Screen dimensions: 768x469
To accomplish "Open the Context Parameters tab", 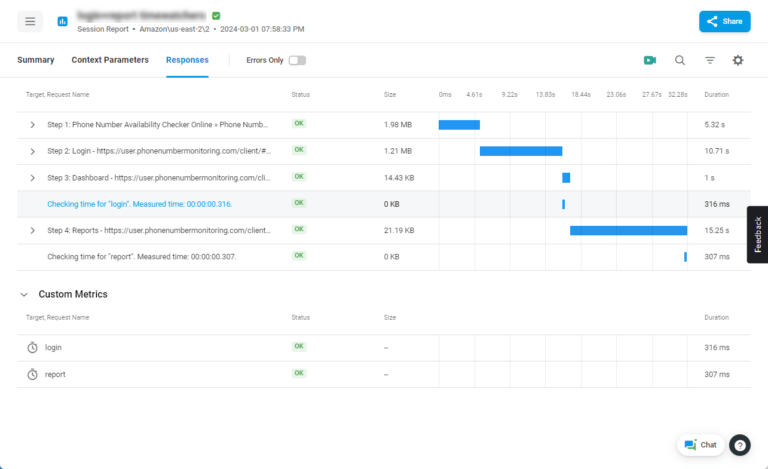I will 110,60.
